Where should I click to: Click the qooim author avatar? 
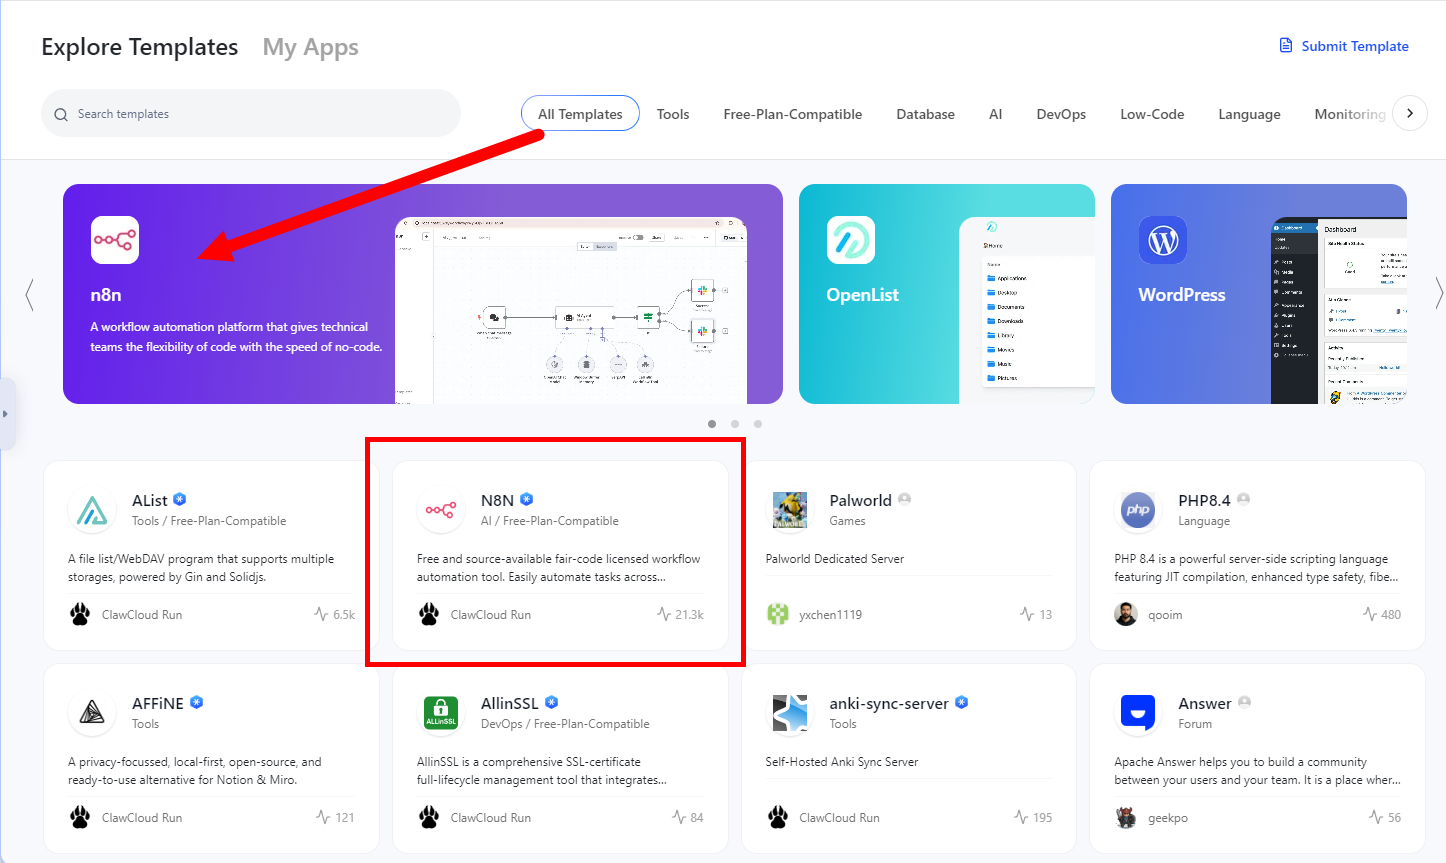1126,614
